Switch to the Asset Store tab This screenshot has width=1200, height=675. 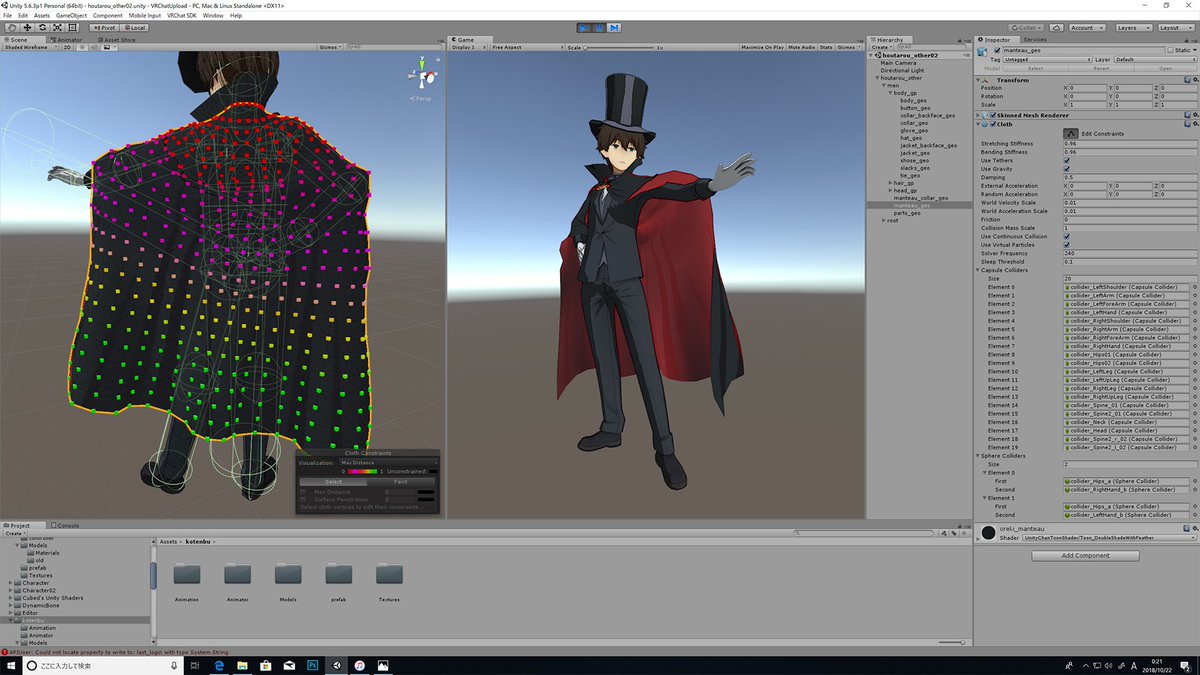tap(115, 40)
